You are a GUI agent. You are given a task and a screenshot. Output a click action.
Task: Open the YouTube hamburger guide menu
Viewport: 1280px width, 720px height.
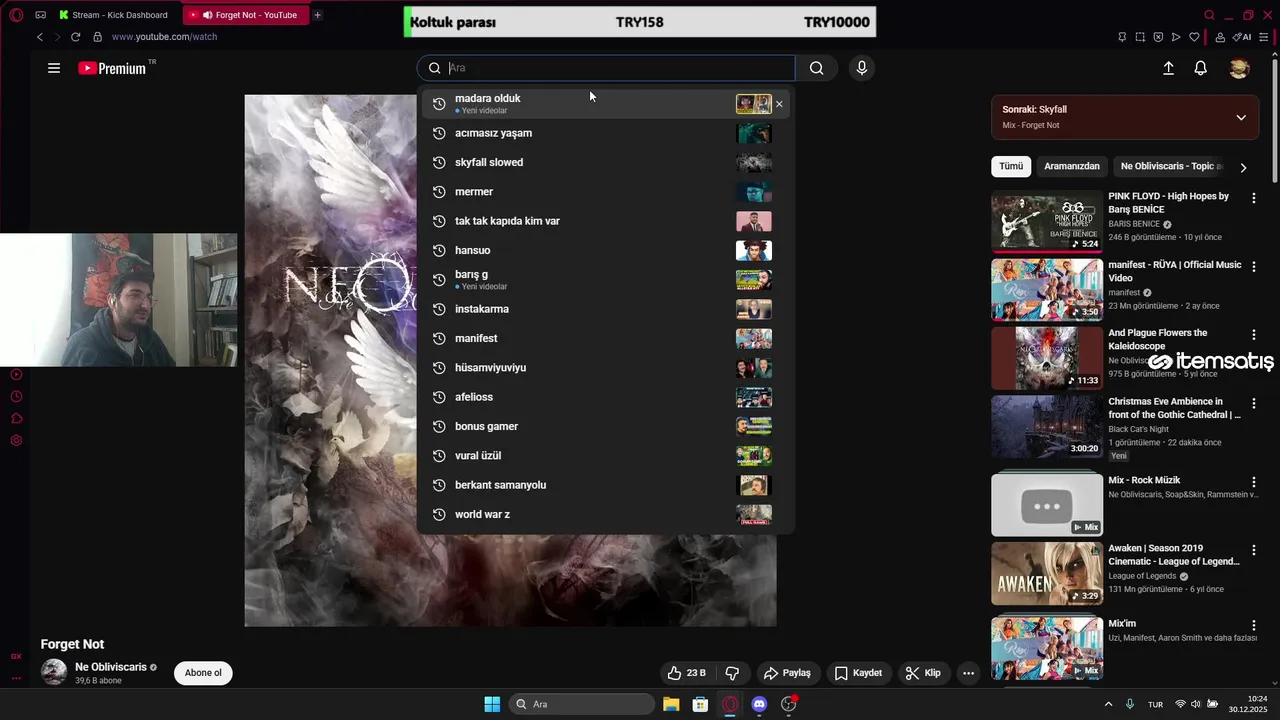tap(54, 68)
